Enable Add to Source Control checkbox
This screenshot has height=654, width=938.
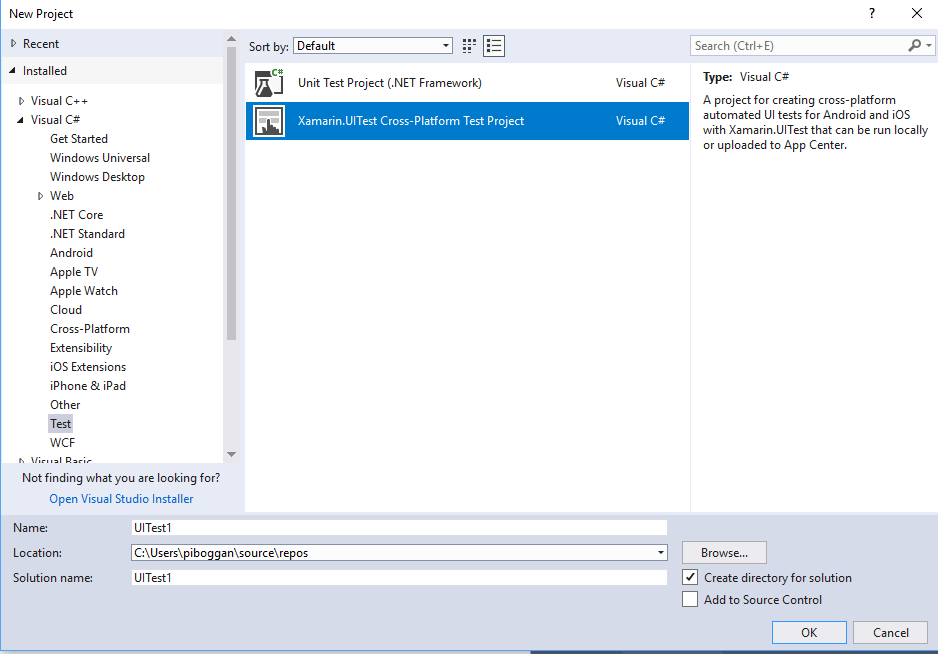click(x=690, y=600)
